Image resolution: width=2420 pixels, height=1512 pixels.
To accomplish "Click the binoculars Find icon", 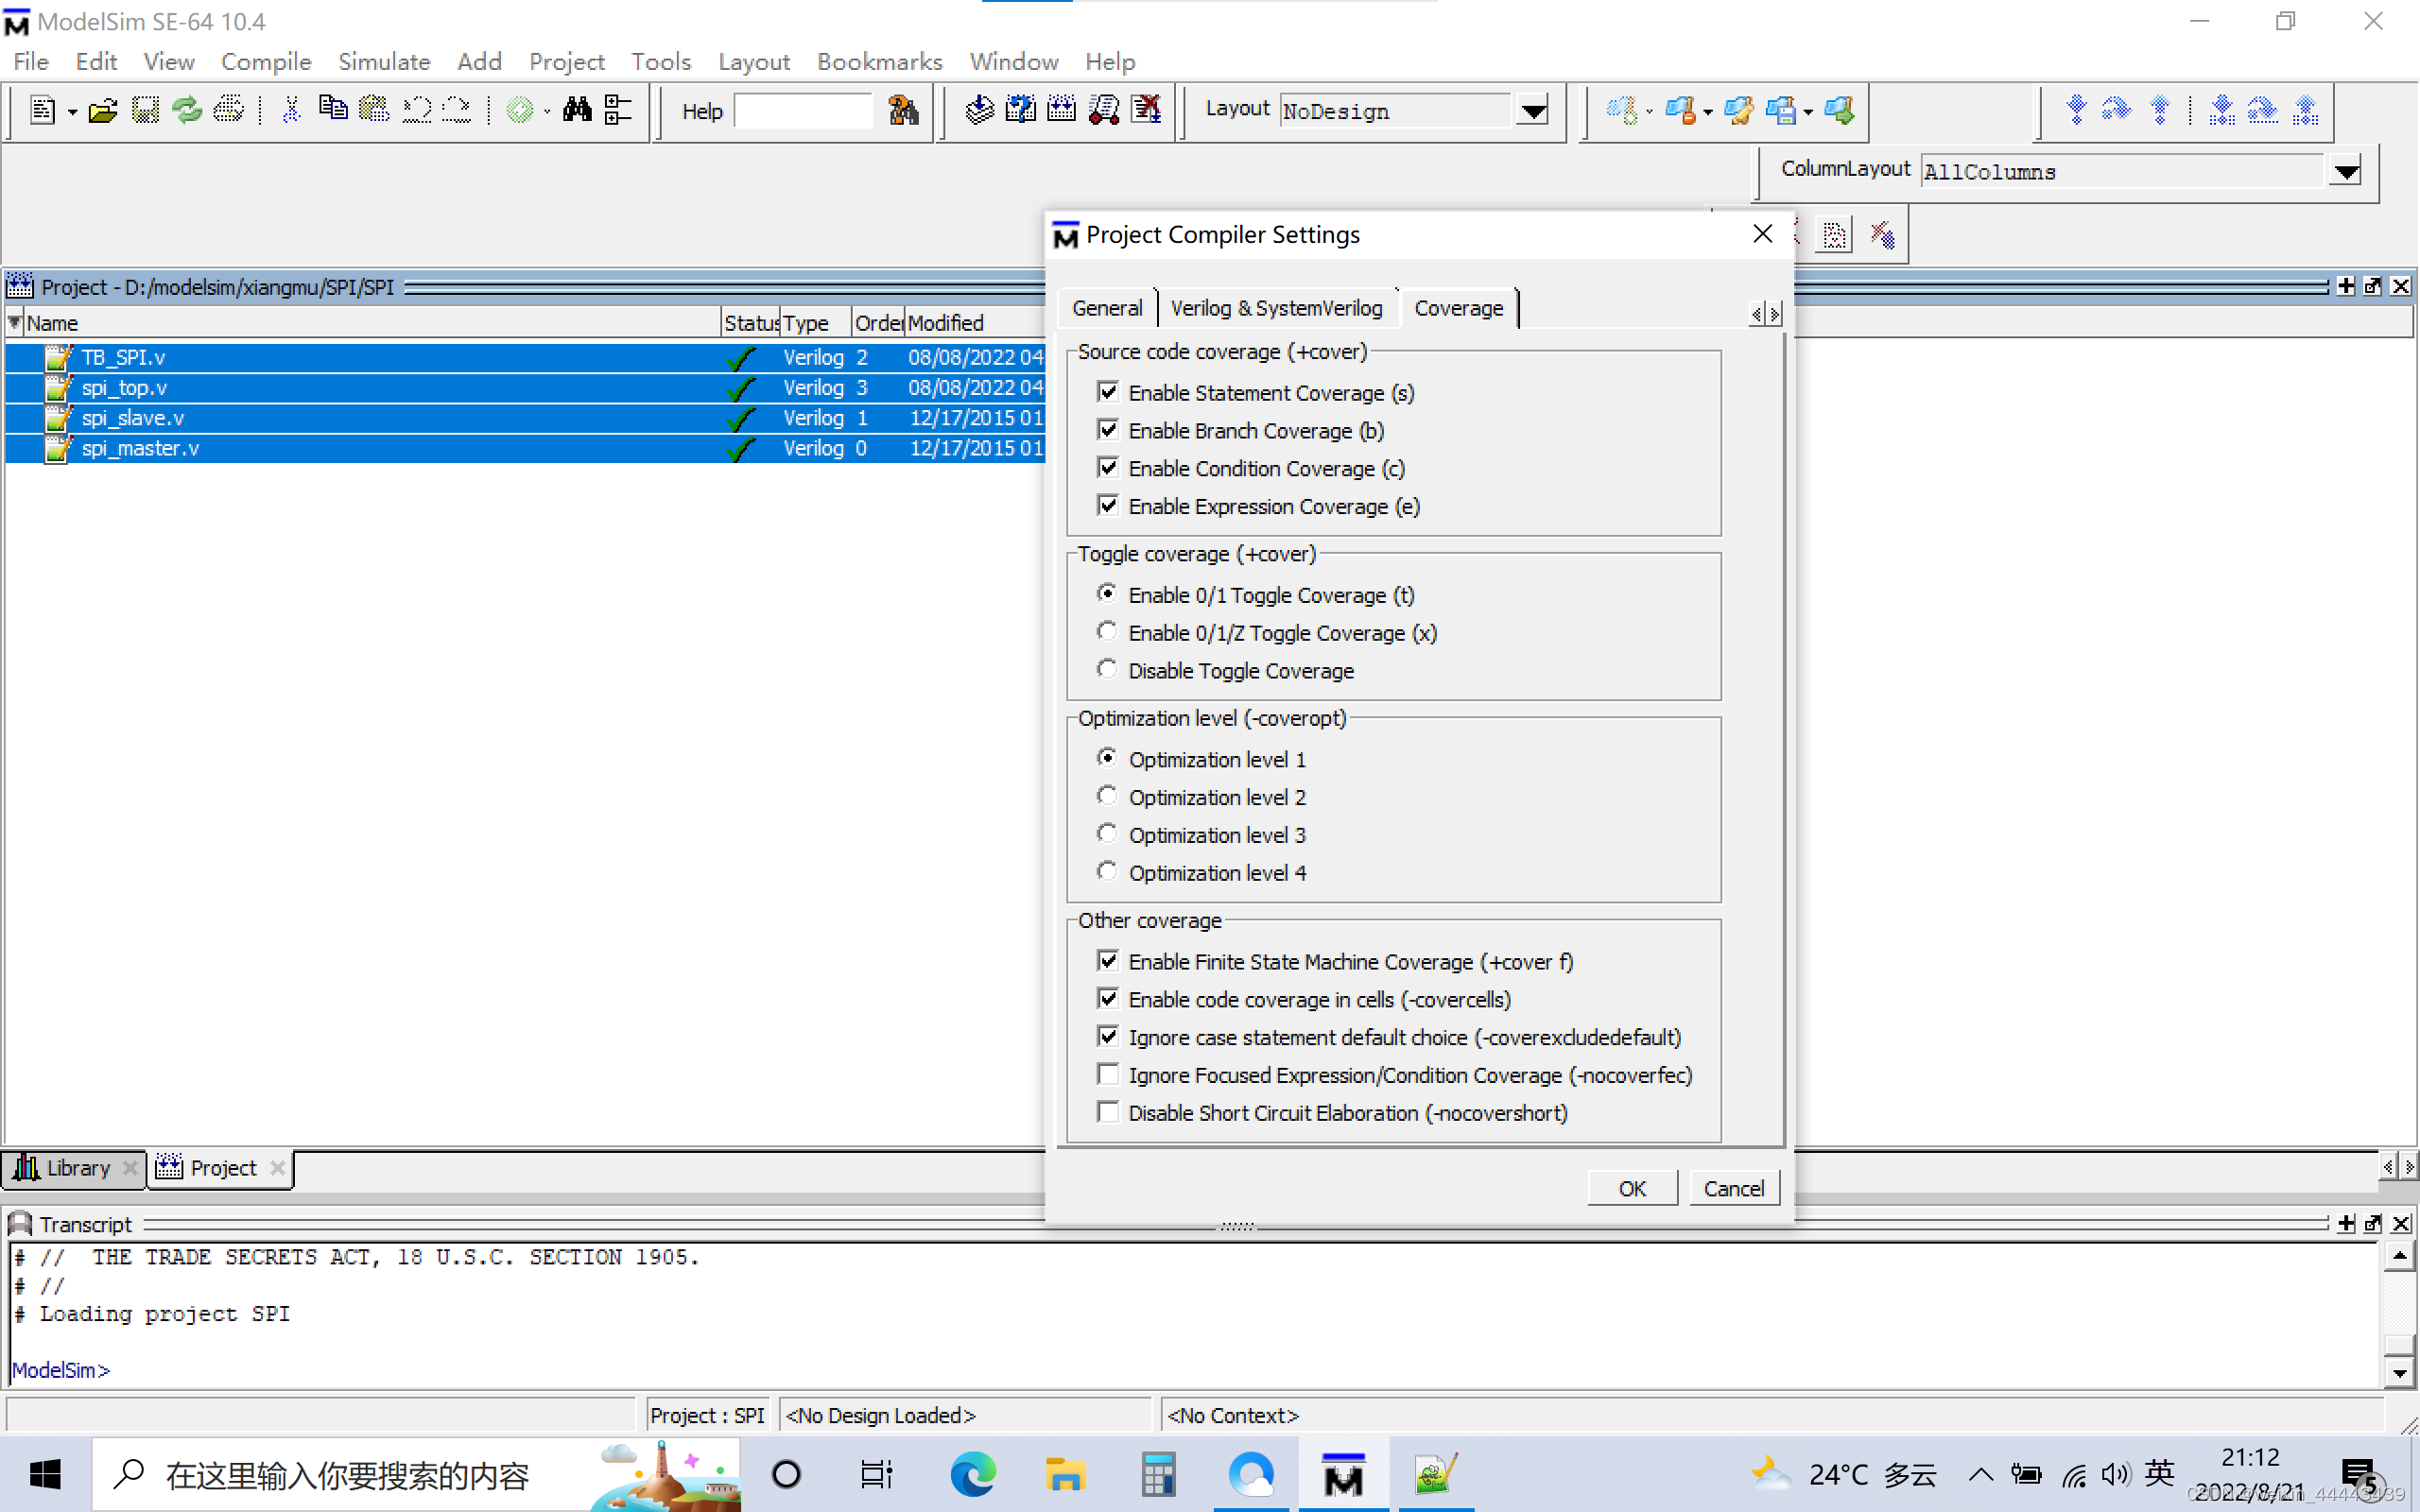I will 577,109.
